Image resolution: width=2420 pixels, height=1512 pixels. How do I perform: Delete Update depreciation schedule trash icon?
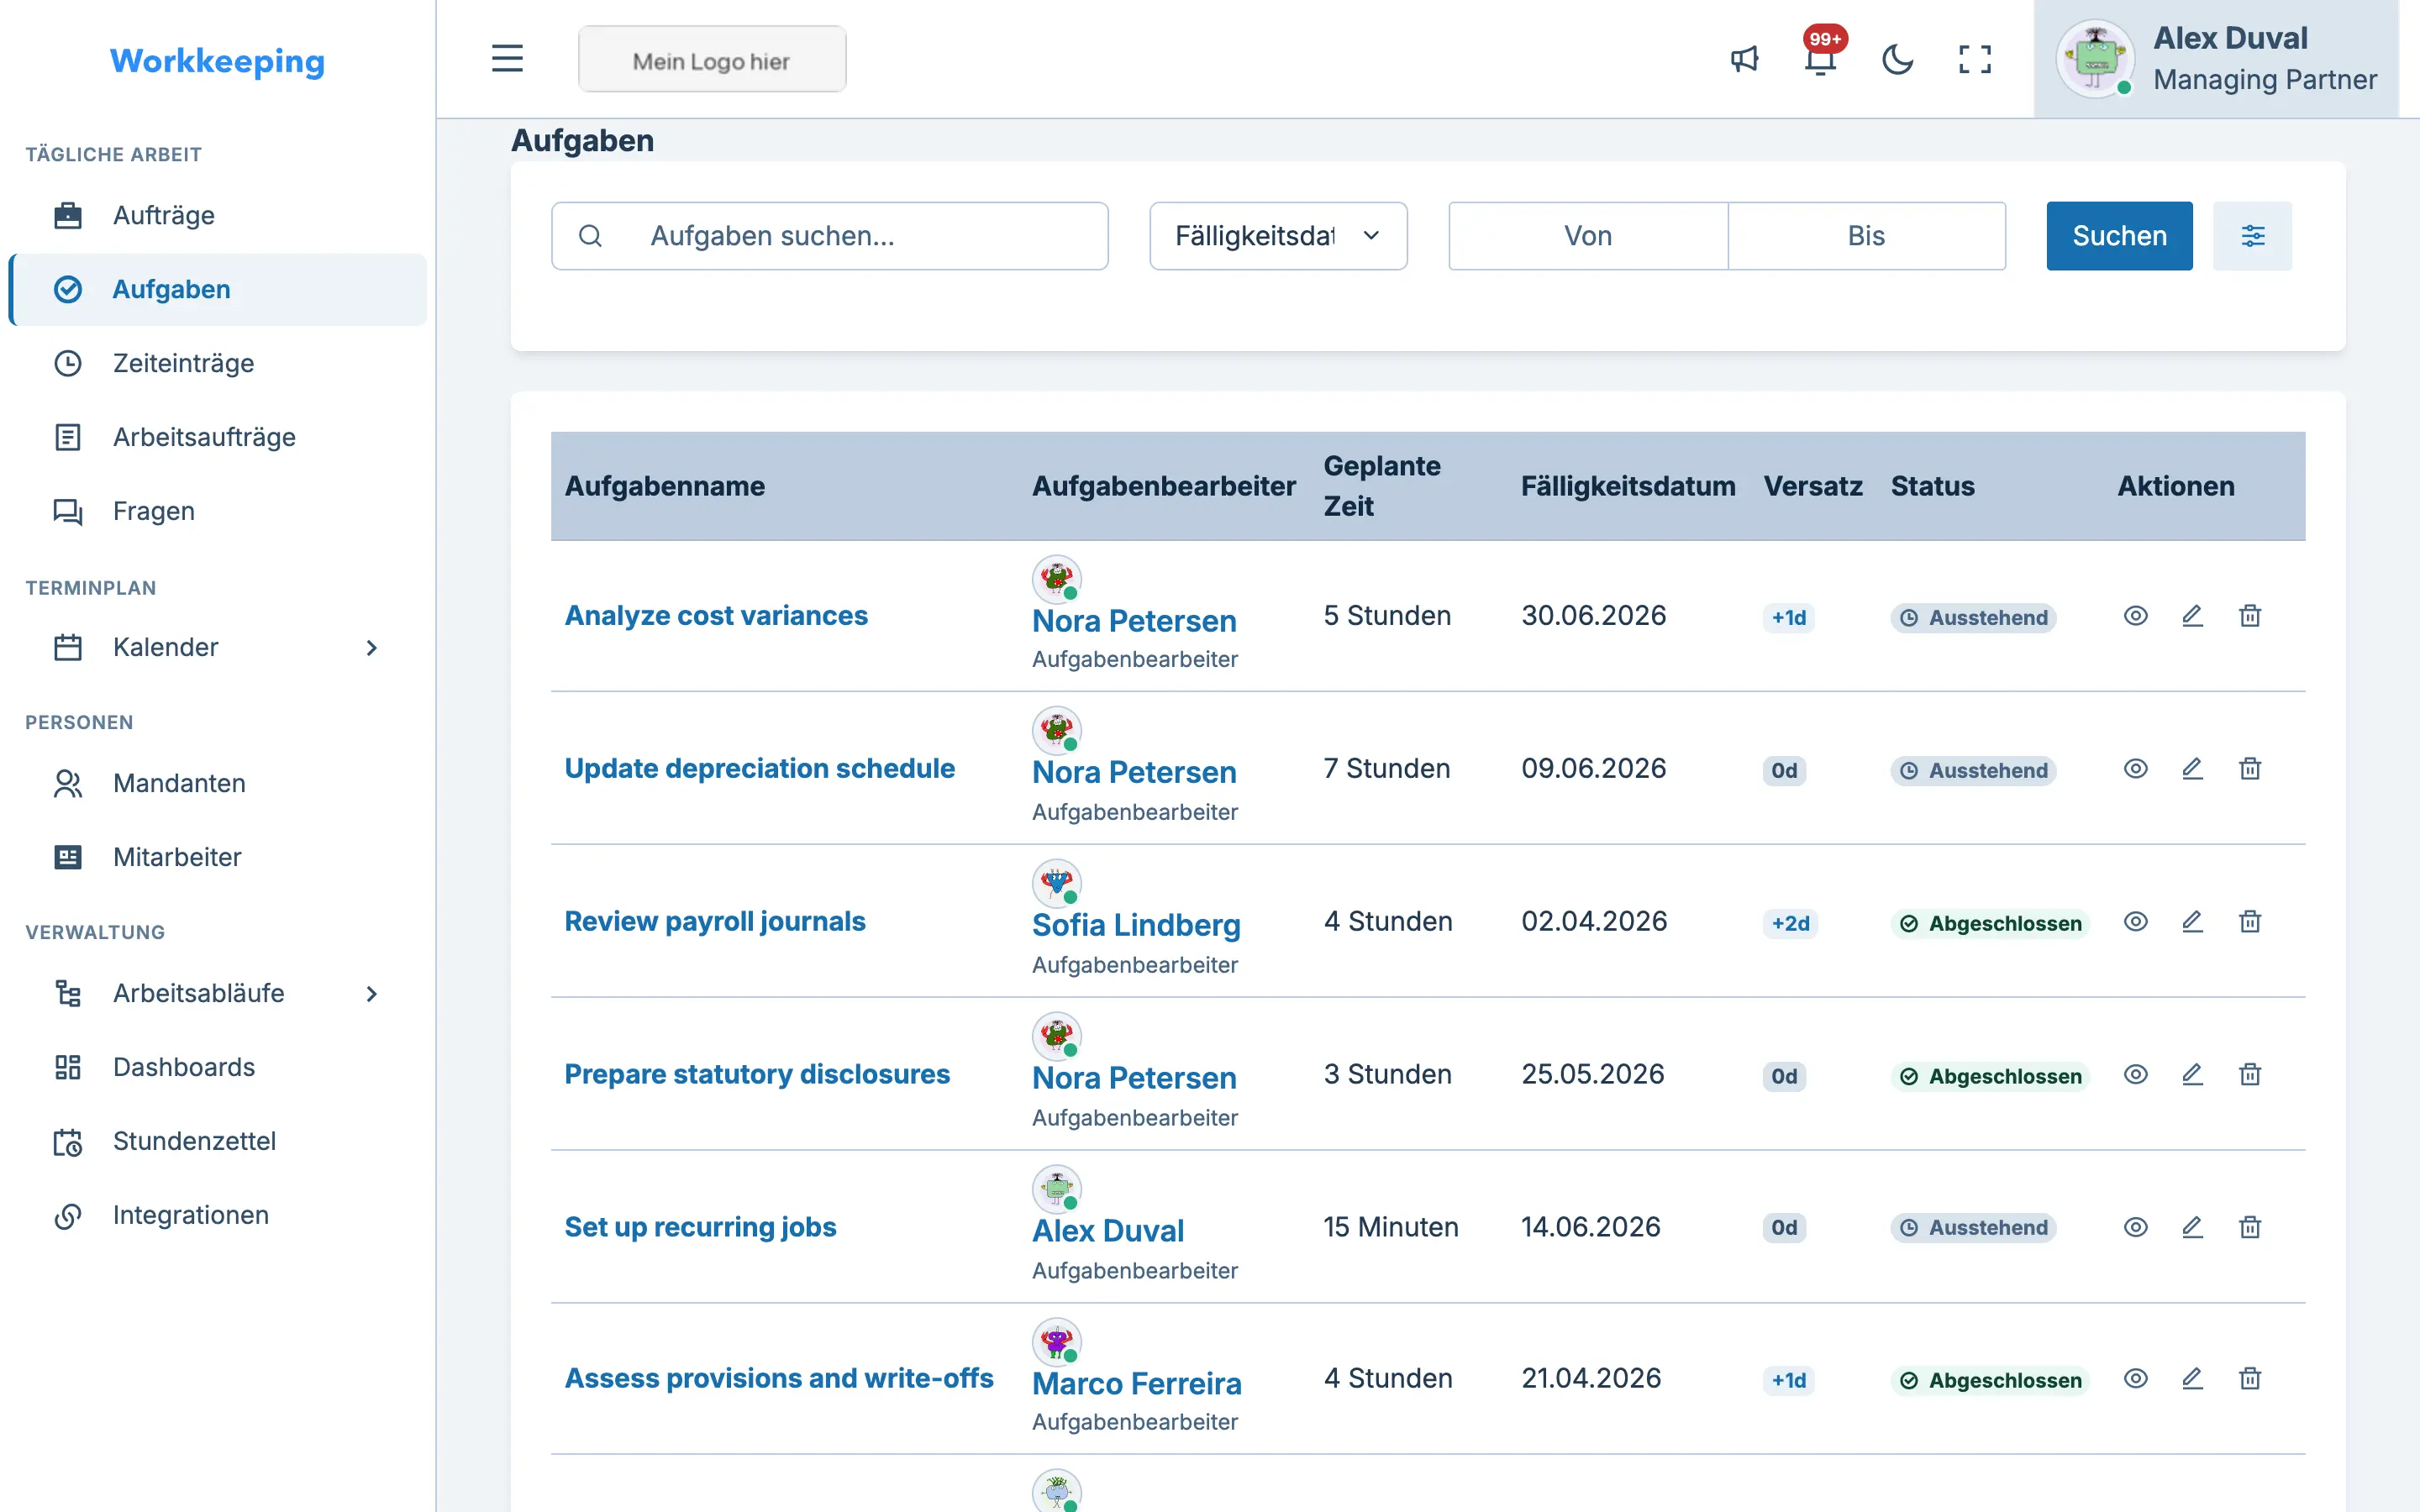pos(2250,769)
